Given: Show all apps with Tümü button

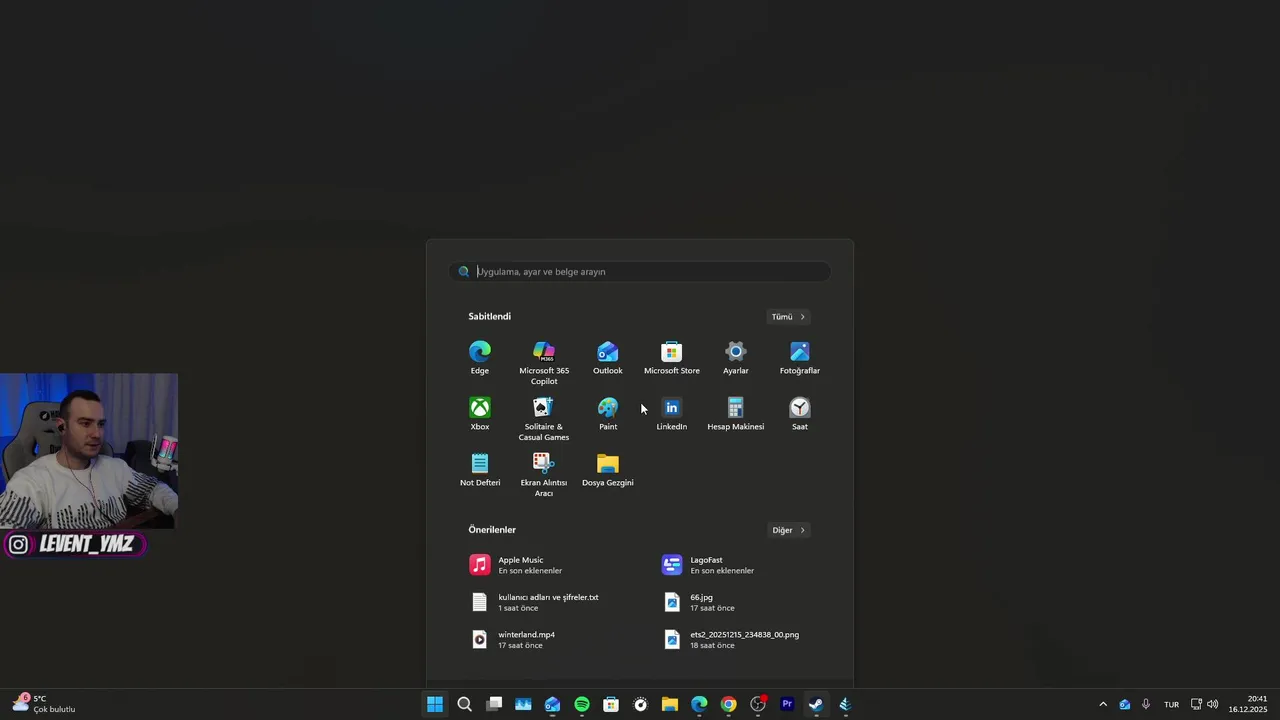Looking at the screenshot, I should point(788,317).
